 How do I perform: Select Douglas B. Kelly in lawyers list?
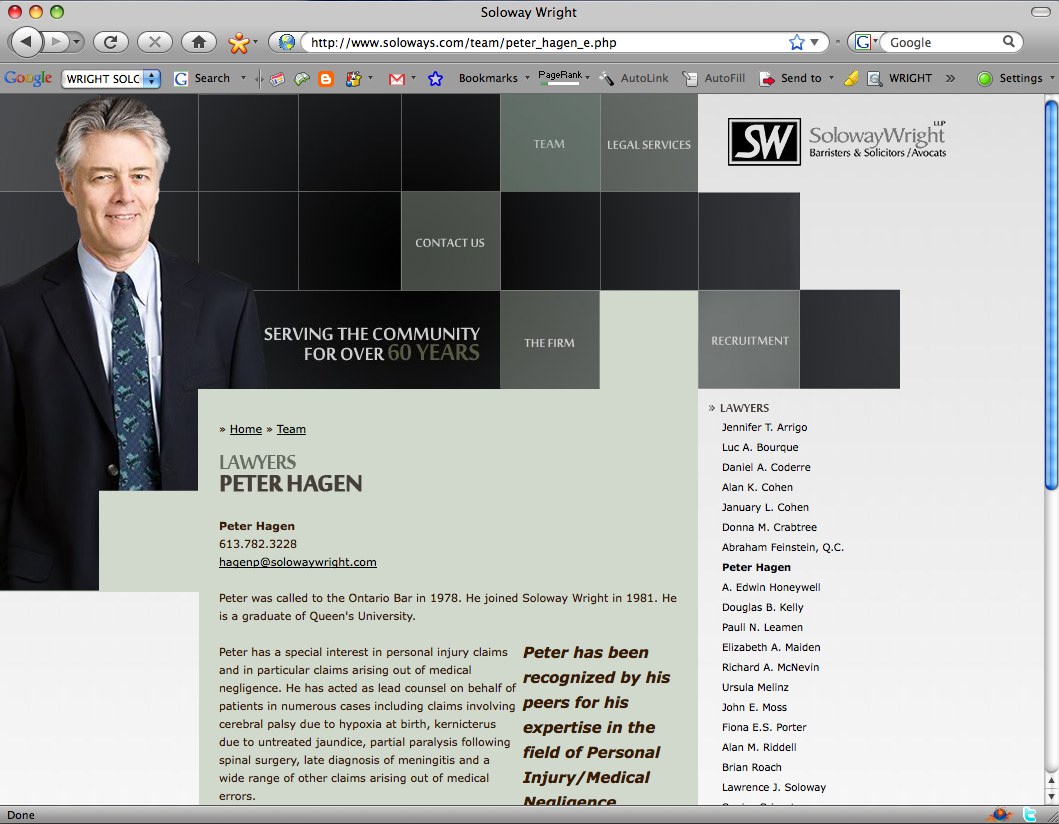[763, 607]
